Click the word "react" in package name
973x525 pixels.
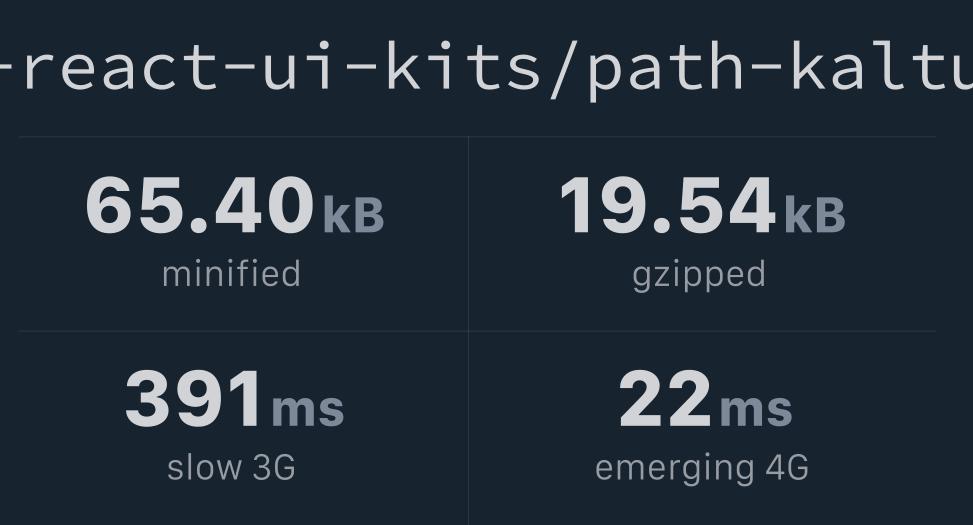[x=120, y=66]
